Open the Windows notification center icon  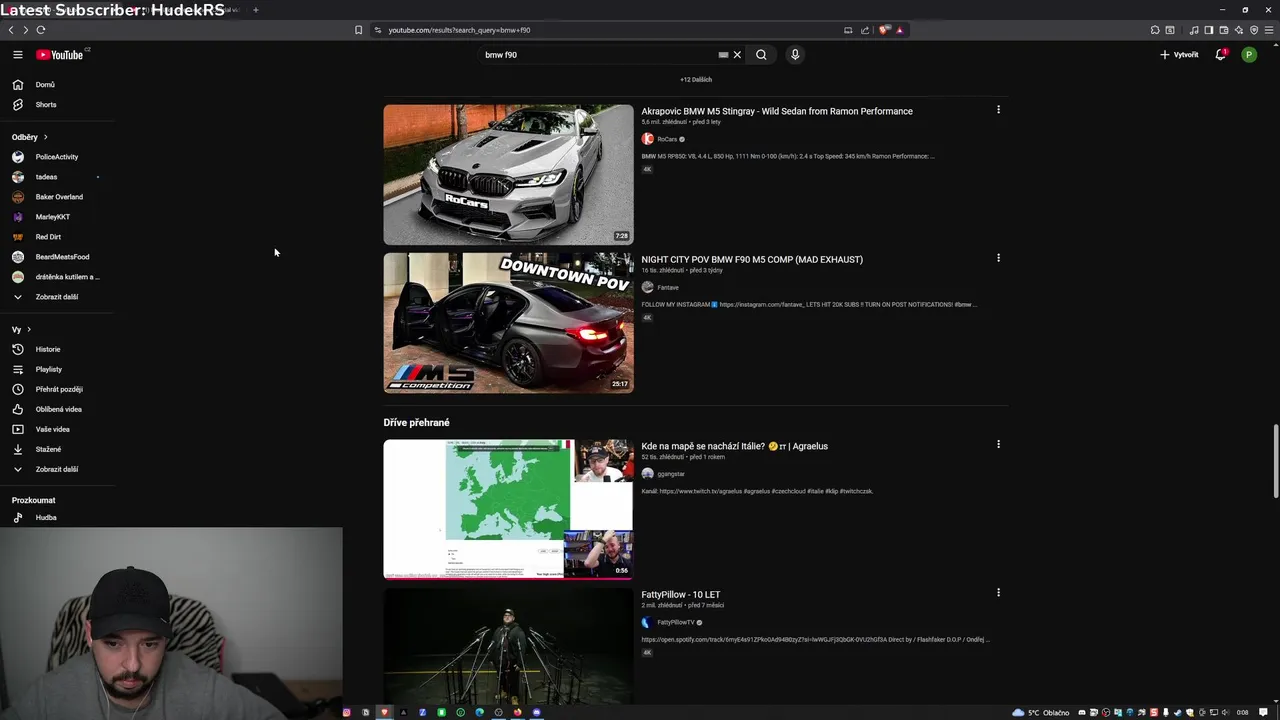pyautogui.click(x=1264, y=712)
